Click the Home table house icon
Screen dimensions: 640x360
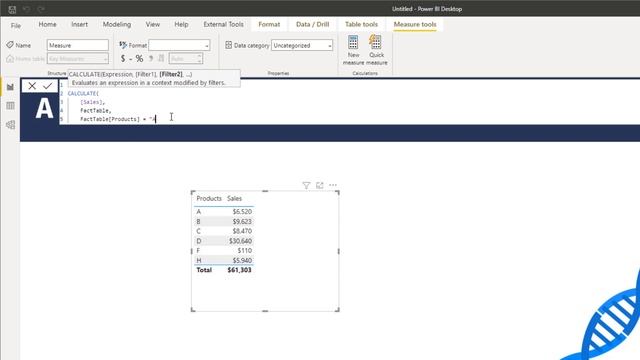point(10,59)
